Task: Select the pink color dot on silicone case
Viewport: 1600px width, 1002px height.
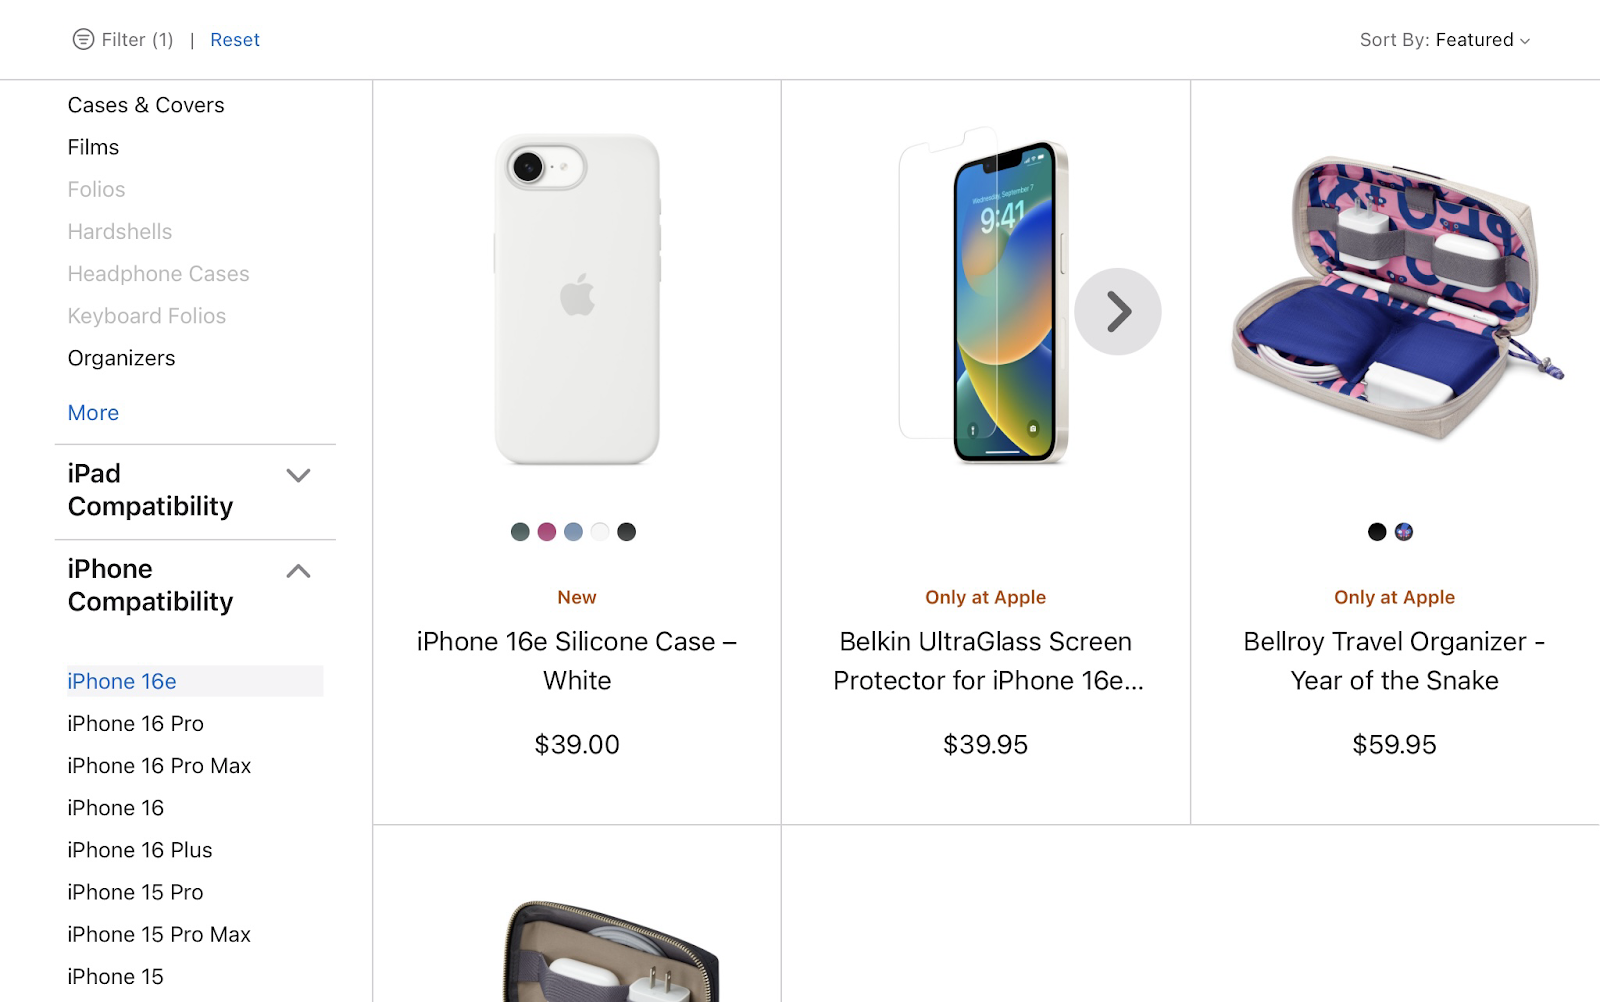Action: coord(546,531)
